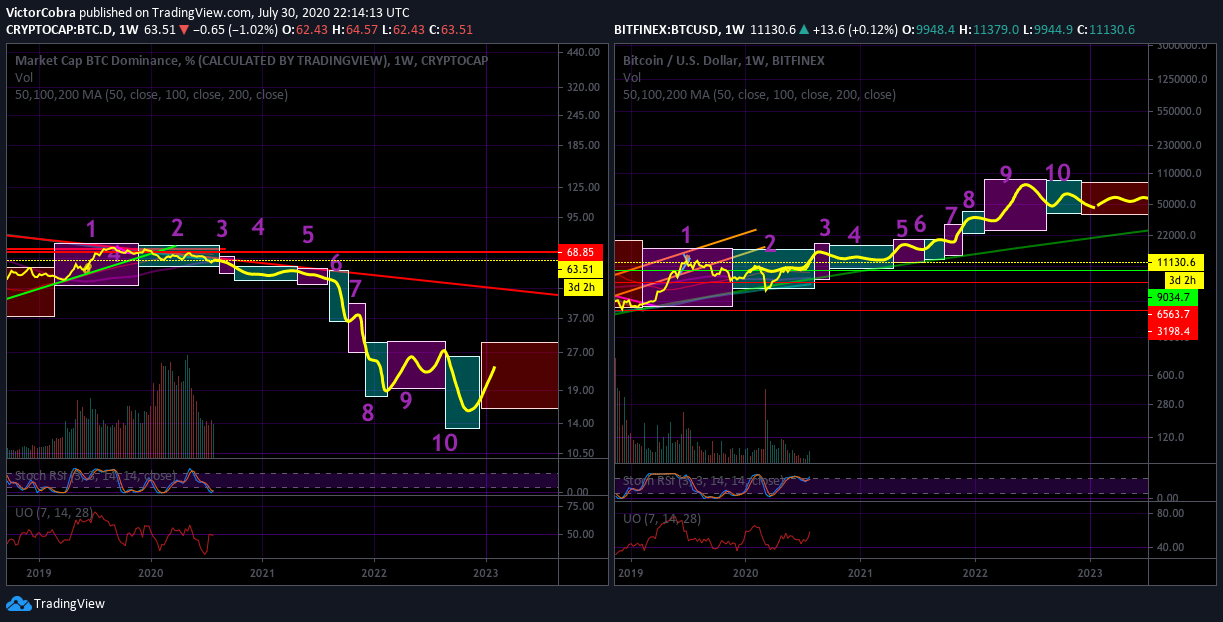This screenshot has height=622, width=1223.
Task: Select the Vol indicator on dominance chart
Action: tap(24, 77)
